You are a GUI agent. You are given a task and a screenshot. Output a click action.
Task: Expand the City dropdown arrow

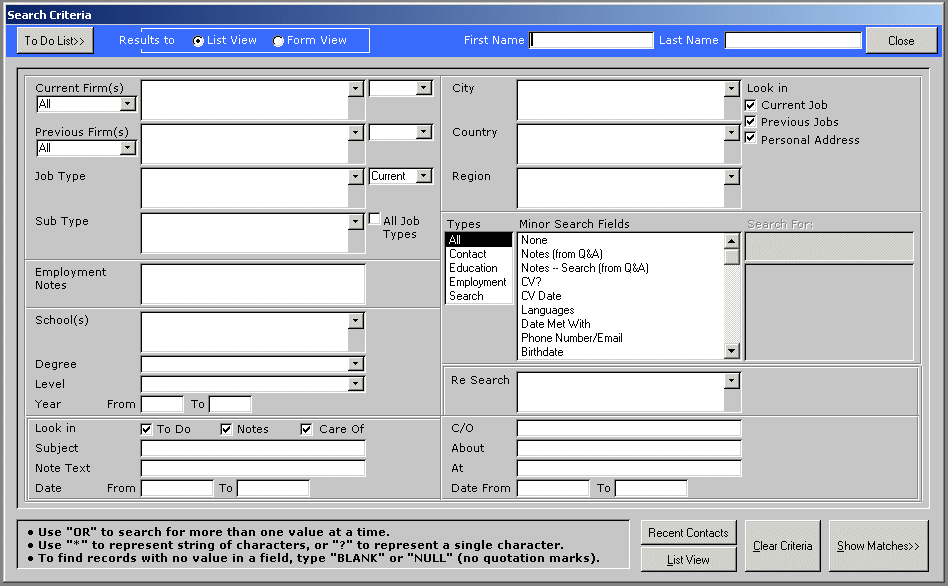[732, 89]
